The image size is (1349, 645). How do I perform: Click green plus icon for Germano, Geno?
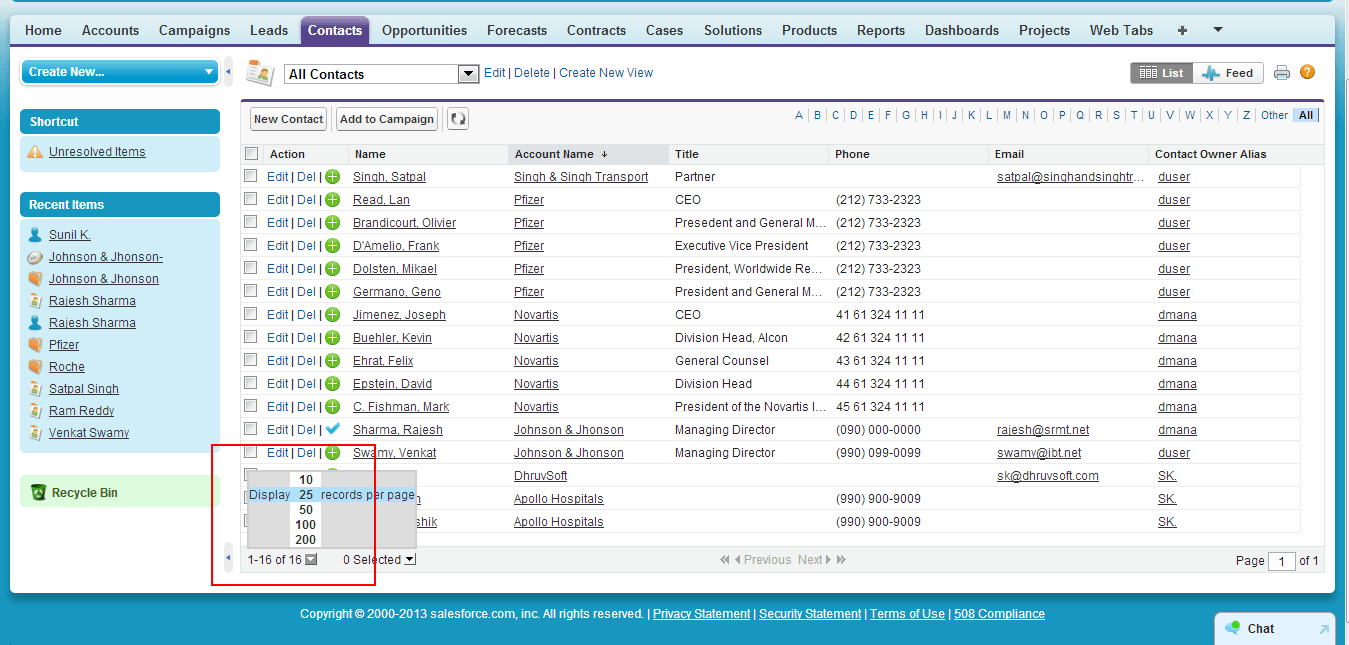[x=333, y=292]
